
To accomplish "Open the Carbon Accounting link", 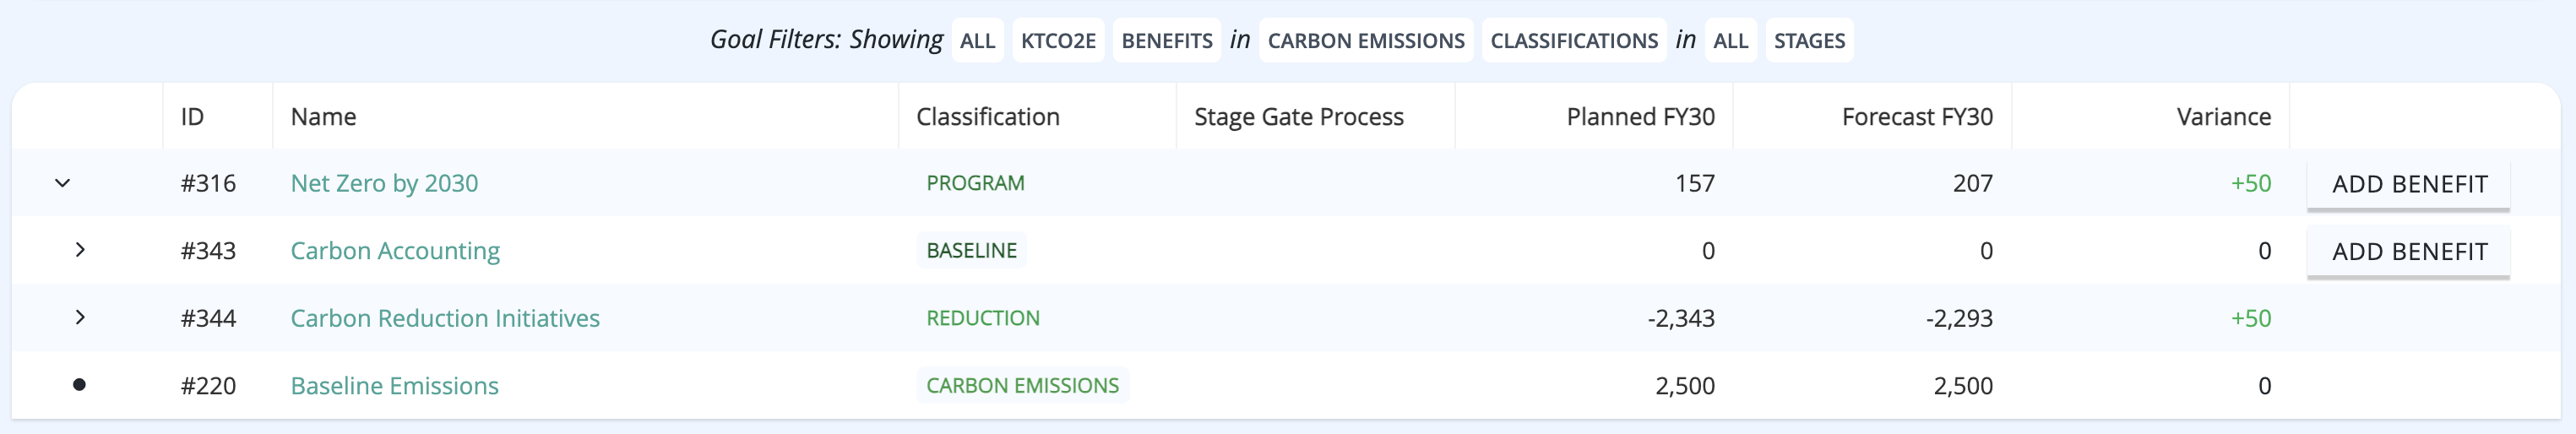I will 395,251.
